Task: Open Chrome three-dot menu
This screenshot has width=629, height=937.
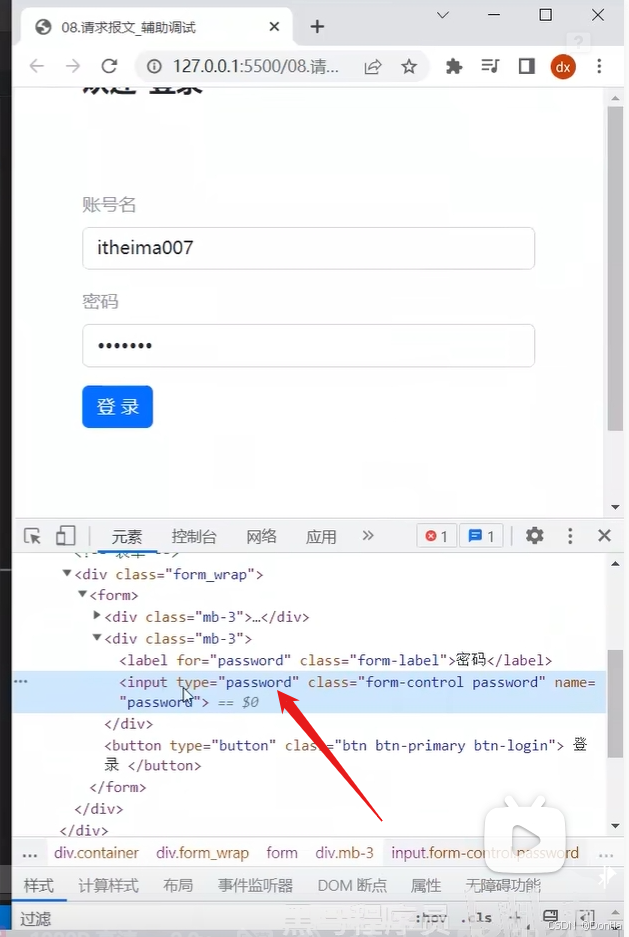Action: coord(599,66)
